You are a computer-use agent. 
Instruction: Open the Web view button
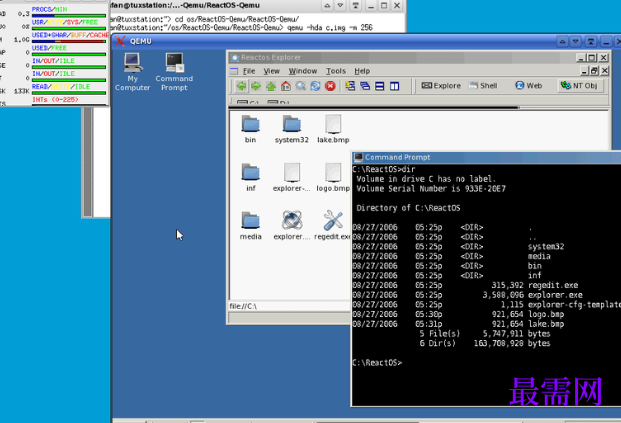click(528, 86)
